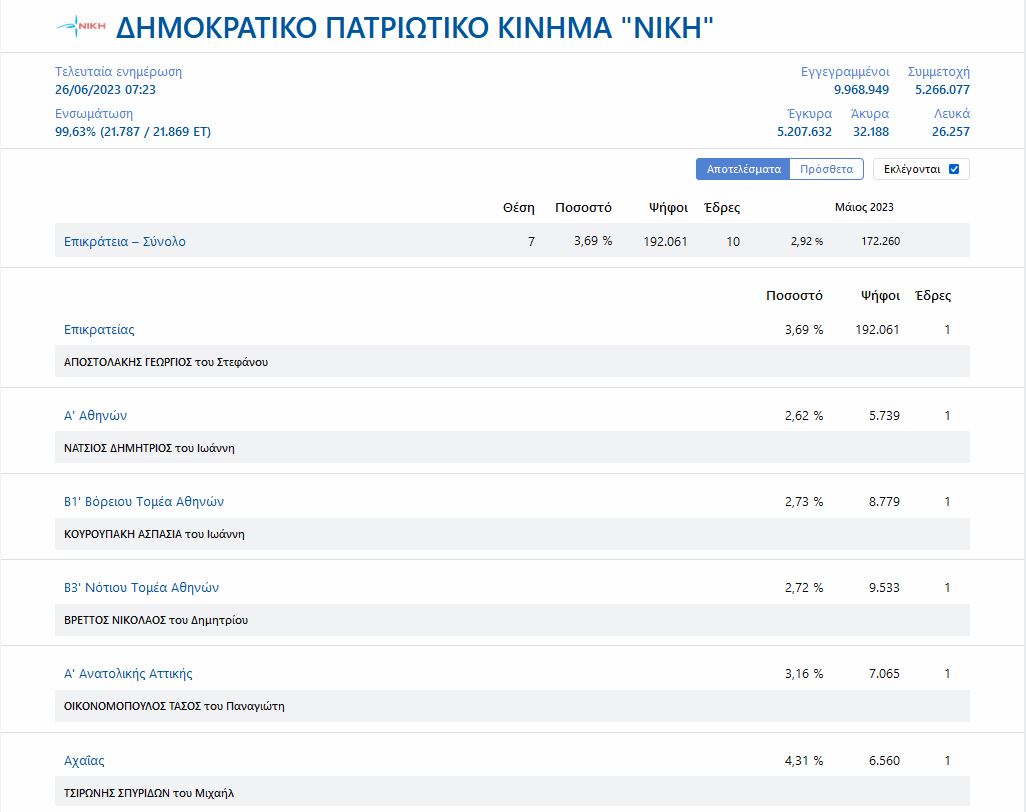Open the Επικράτεια – Σύνολο link

[x=125, y=241]
